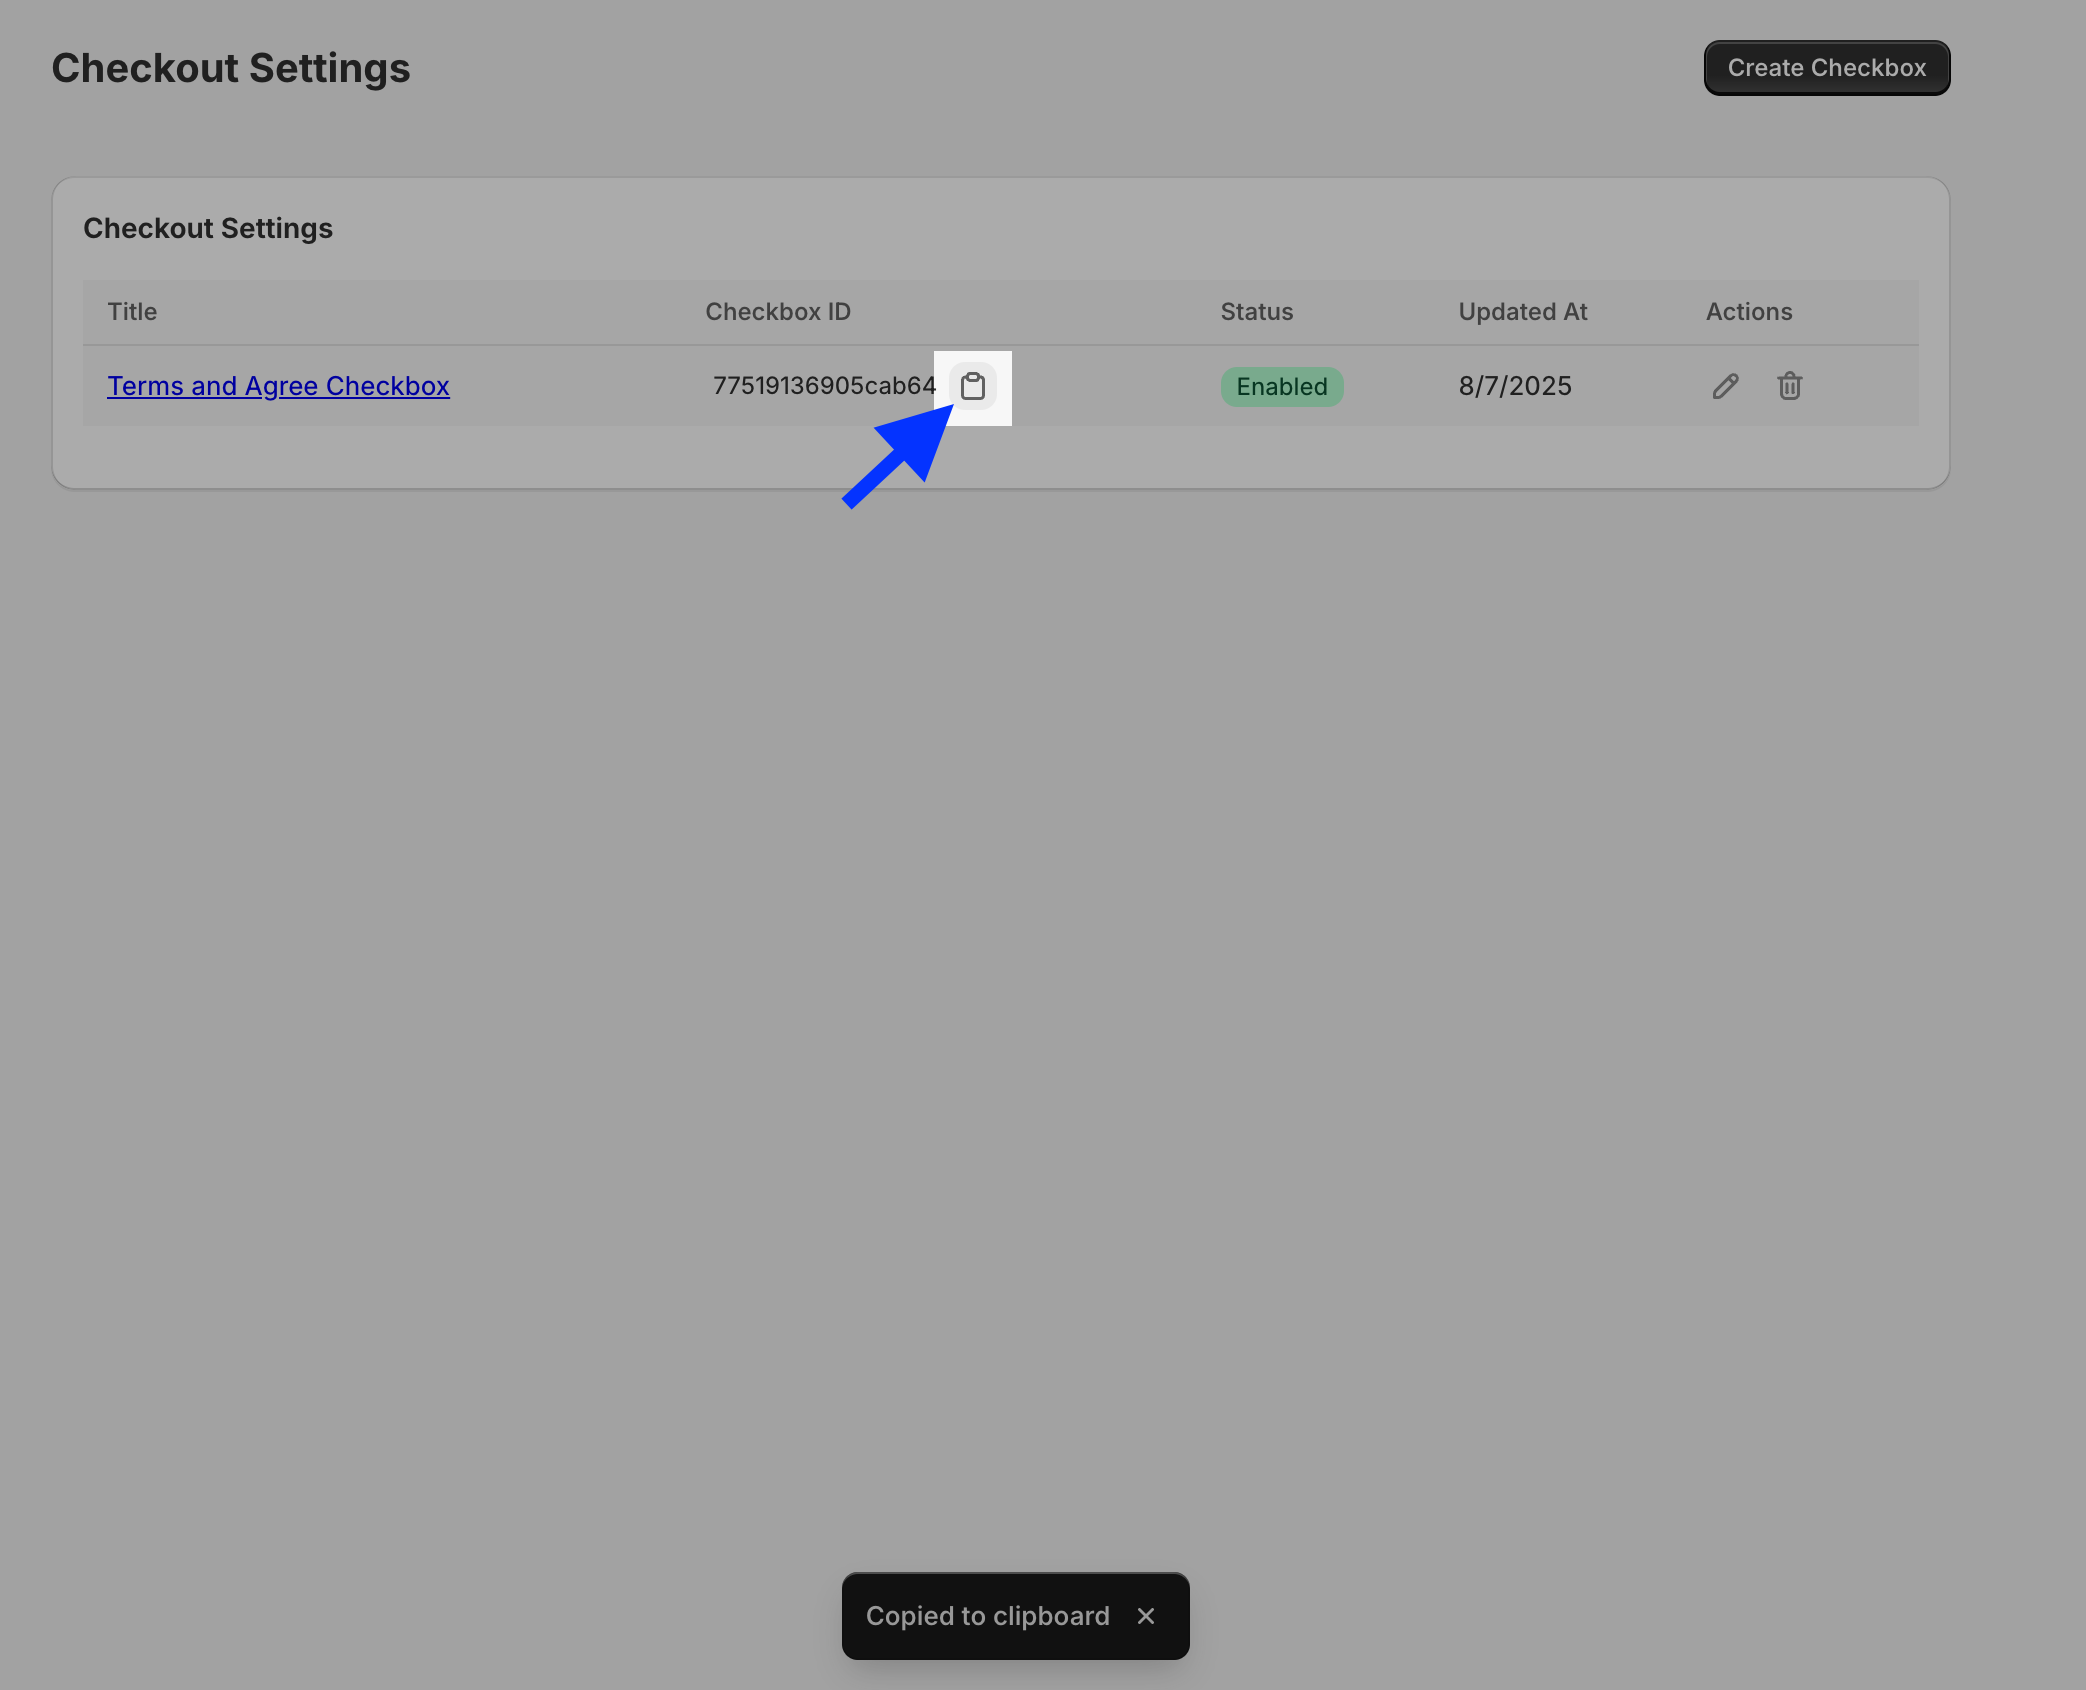The image size is (2086, 1690).
Task: Click the Checkbox ID column header
Action: click(777, 312)
